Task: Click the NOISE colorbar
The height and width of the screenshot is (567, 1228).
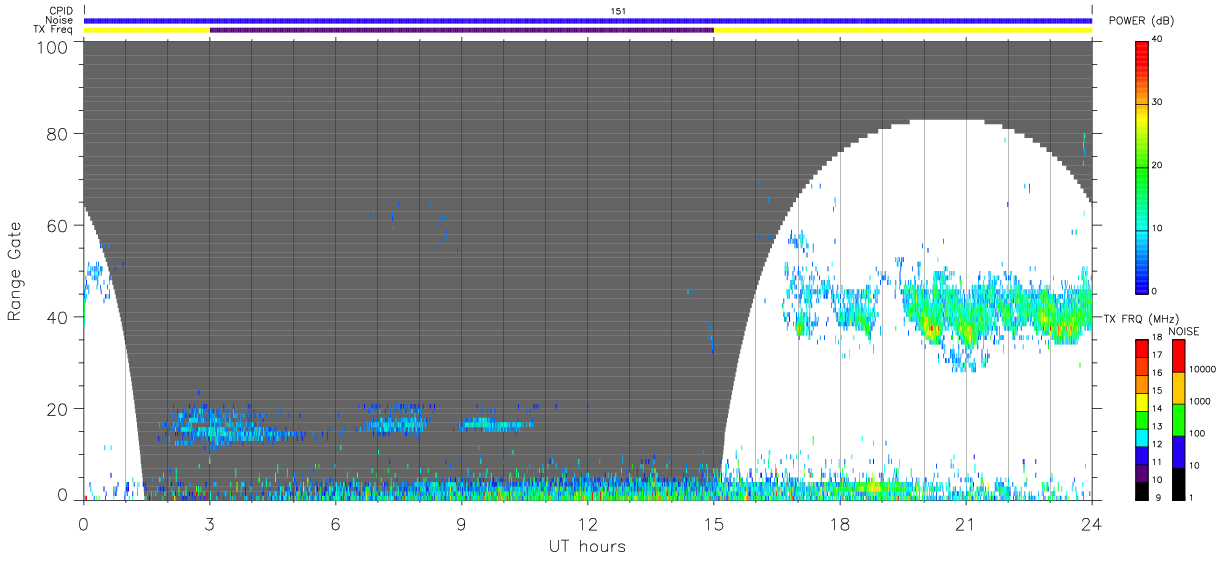Action: [1178, 420]
